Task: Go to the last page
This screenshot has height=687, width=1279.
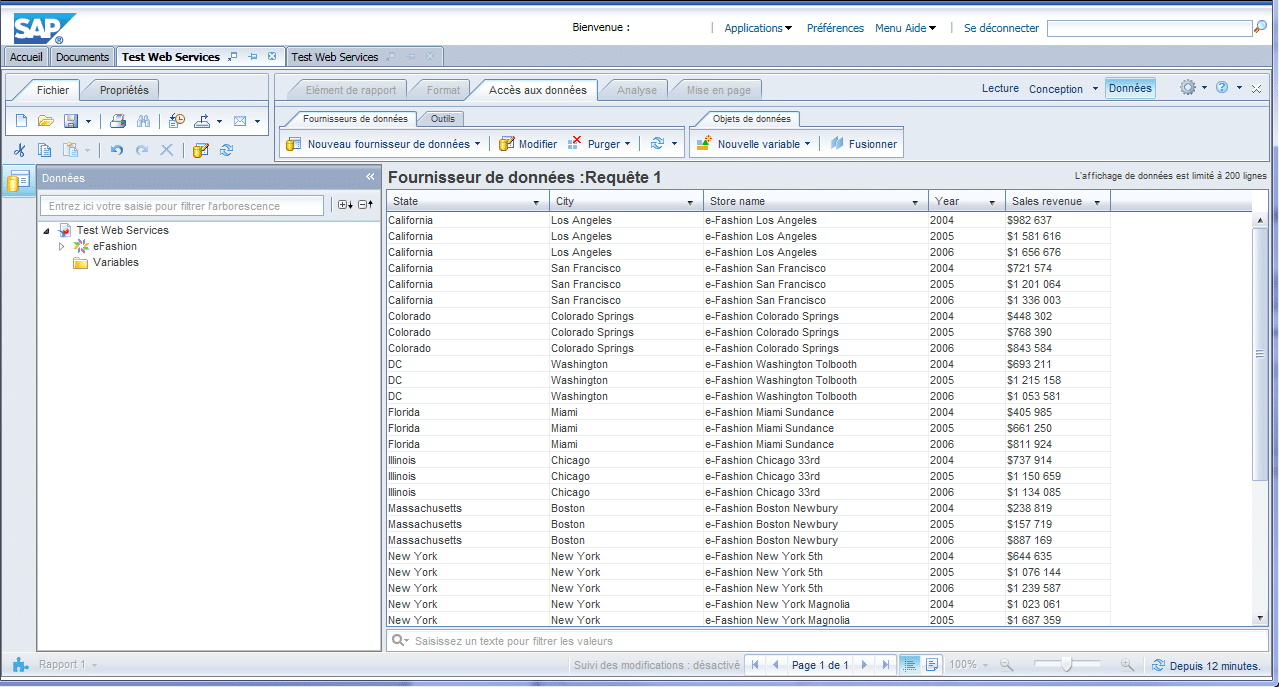Action: click(884, 664)
